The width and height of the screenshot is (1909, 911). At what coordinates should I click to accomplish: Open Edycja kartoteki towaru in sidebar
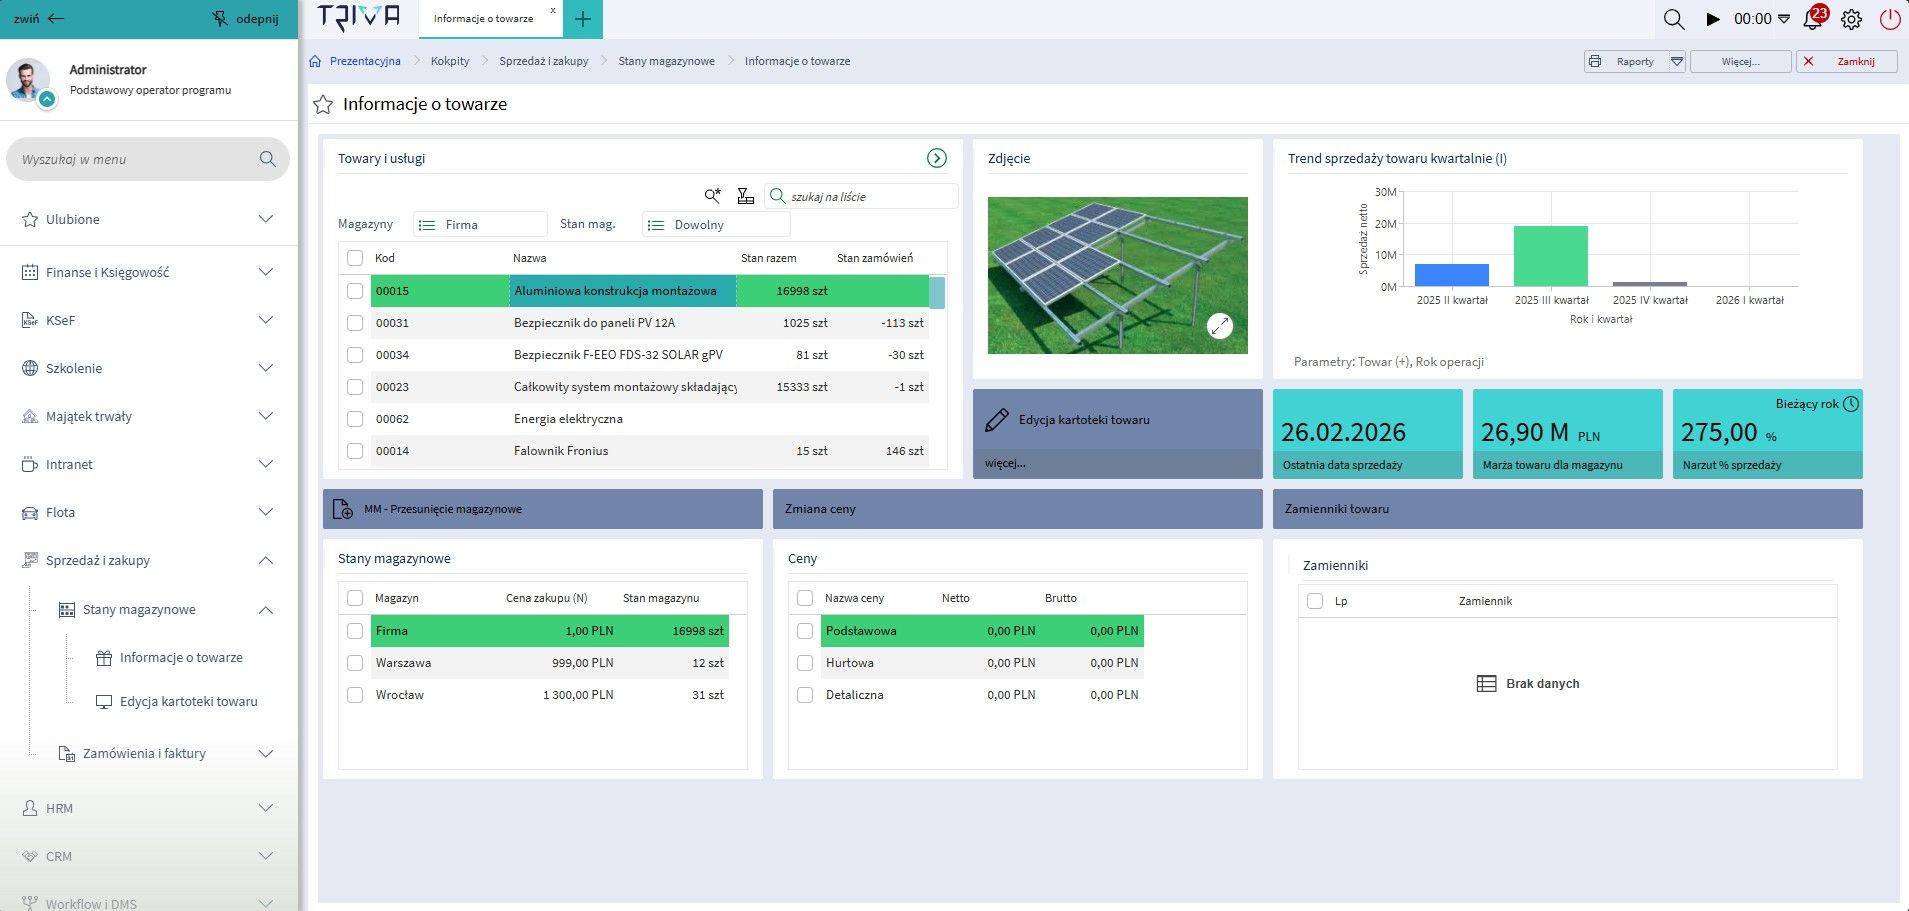[188, 702]
